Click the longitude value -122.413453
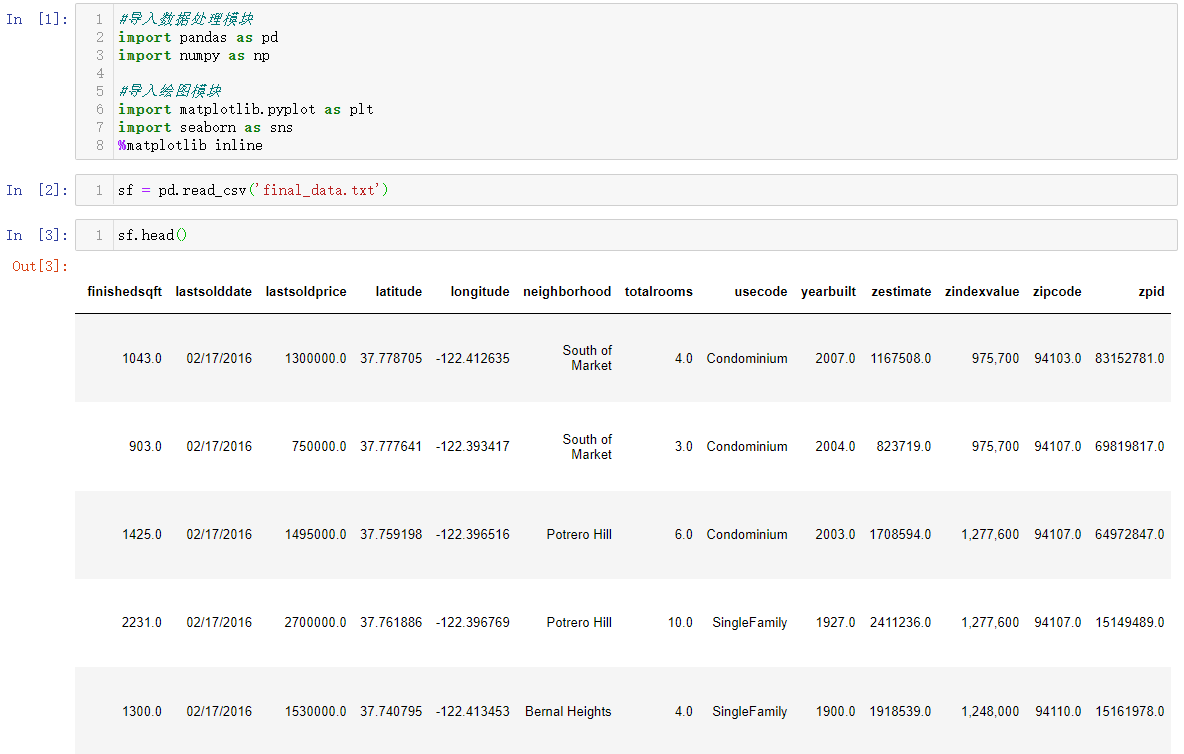Image resolution: width=1184 pixels, height=754 pixels. point(473,712)
